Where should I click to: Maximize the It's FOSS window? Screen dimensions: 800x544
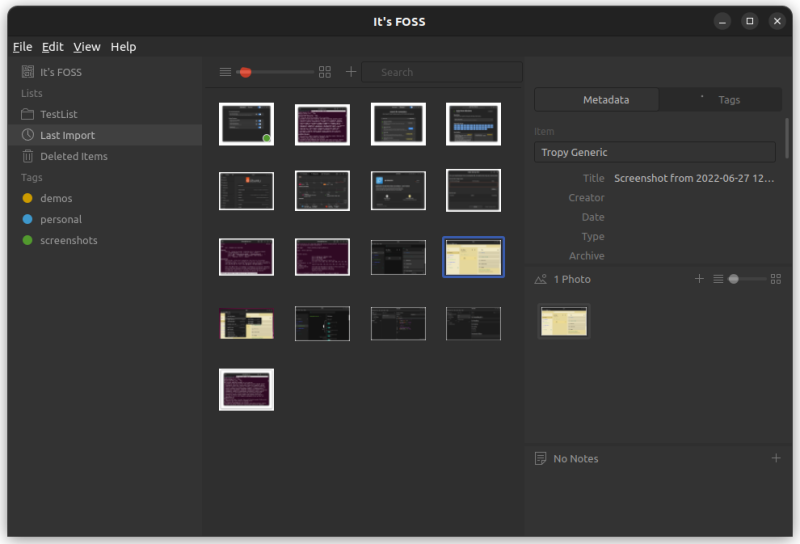point(749,21)
